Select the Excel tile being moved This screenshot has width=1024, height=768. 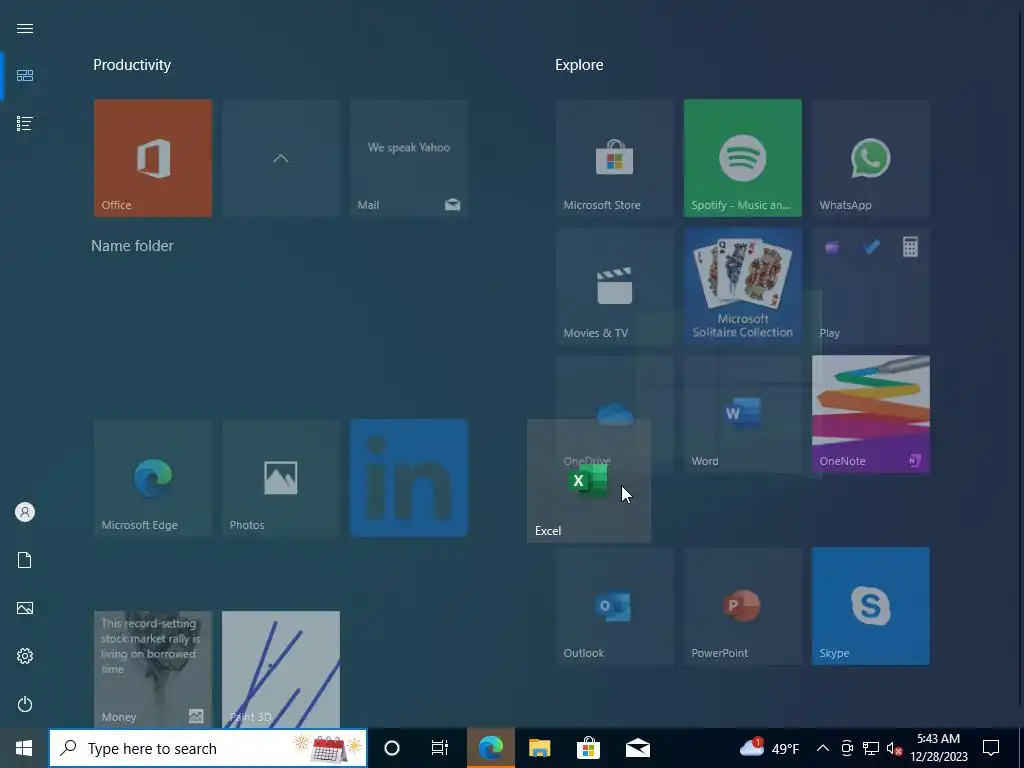589,481
